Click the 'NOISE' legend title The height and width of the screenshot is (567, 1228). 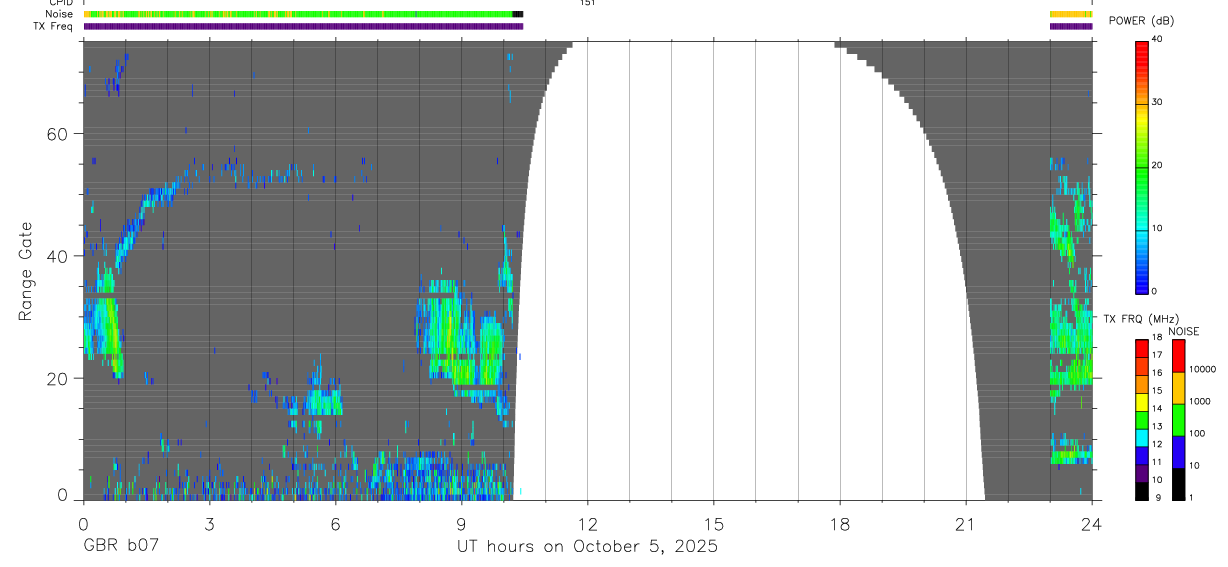coord(1183,331)
